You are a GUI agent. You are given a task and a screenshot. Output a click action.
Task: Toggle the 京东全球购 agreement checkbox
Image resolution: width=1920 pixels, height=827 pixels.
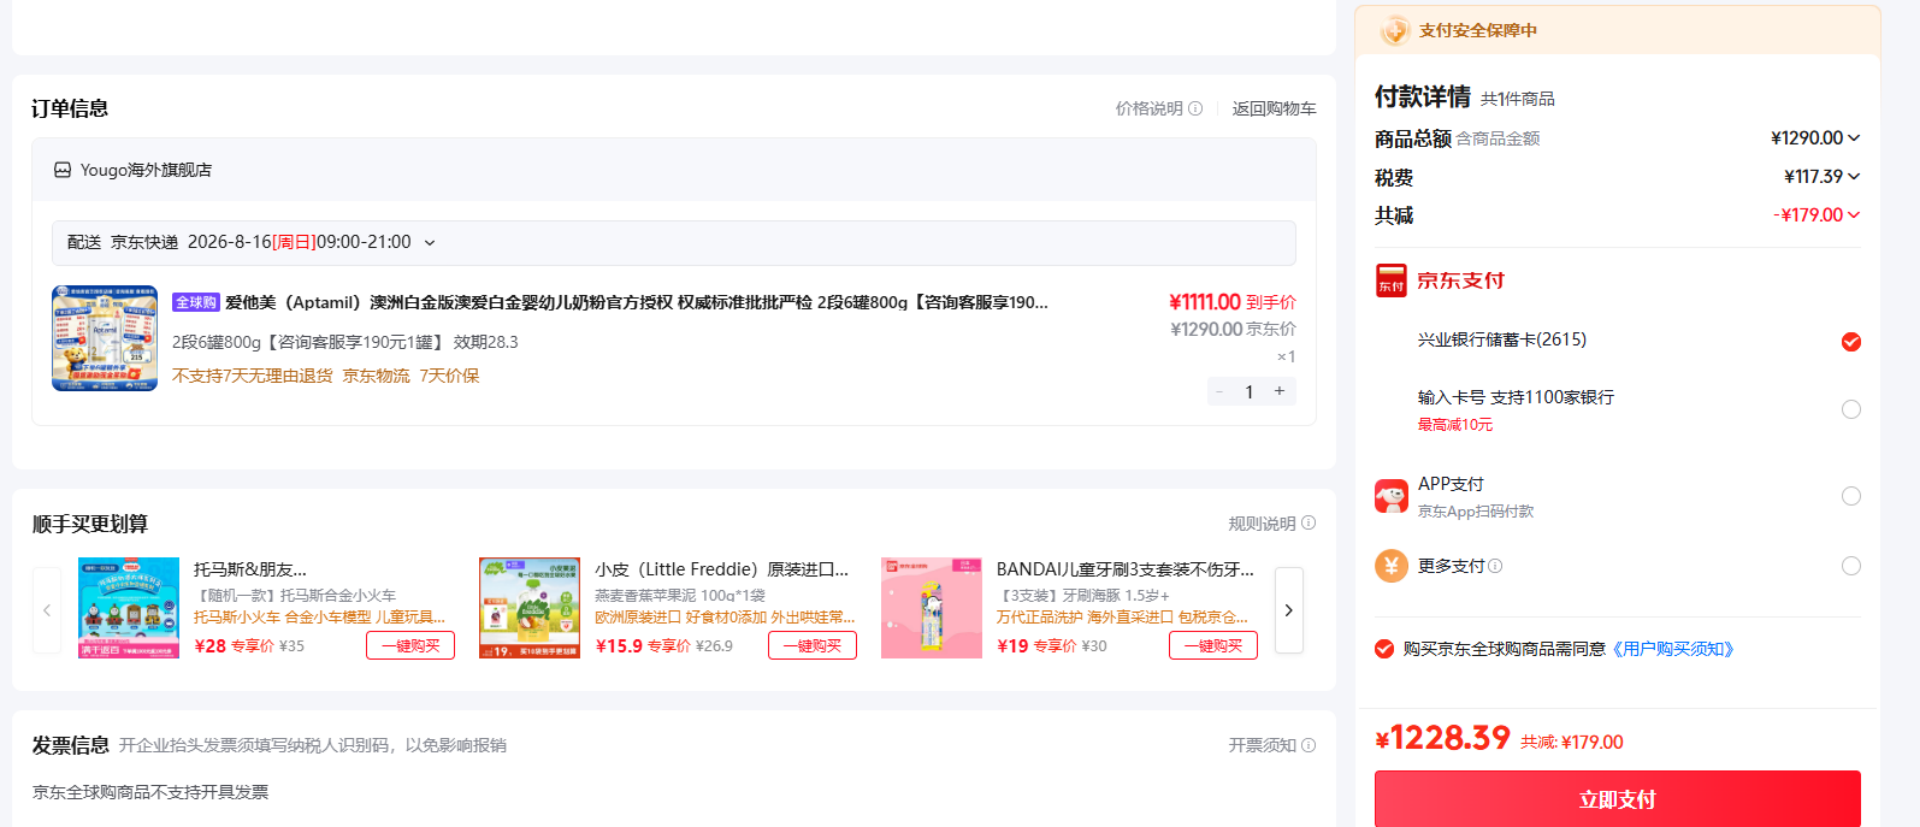click(1384, 649)
